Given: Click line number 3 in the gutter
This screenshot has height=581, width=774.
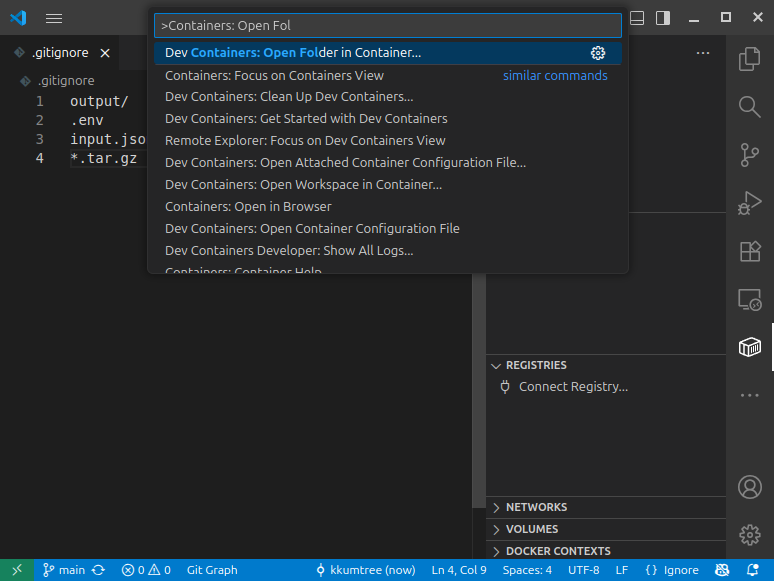Looking at the screenshot, I should pos(39,139).
